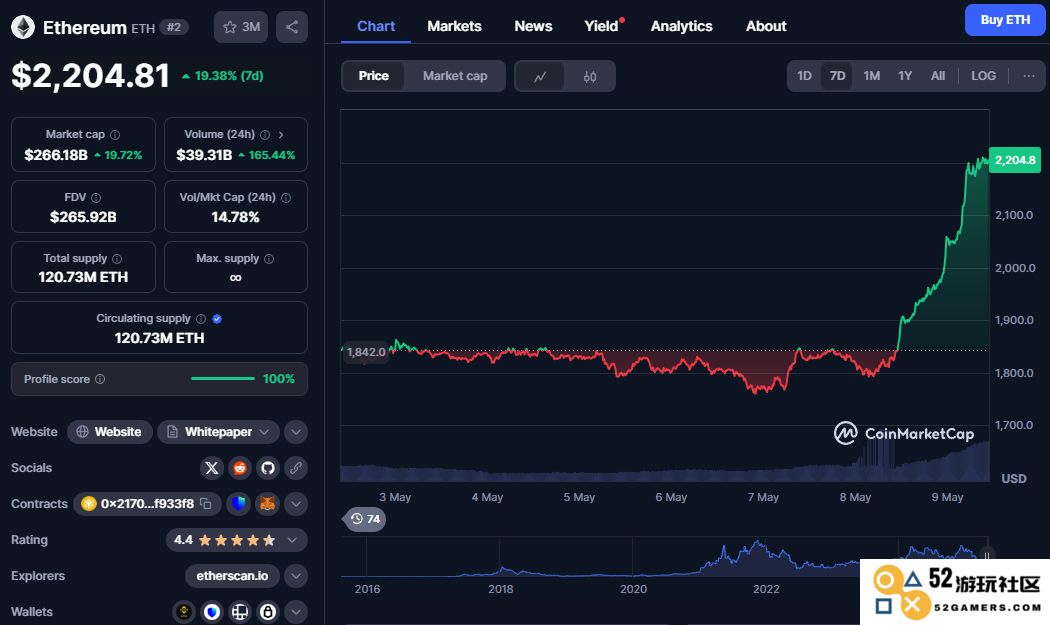Viewport: 1050px width, 625px height.
Task: Expand more explorers beside etherscan.io
Action: pos(296,575)
